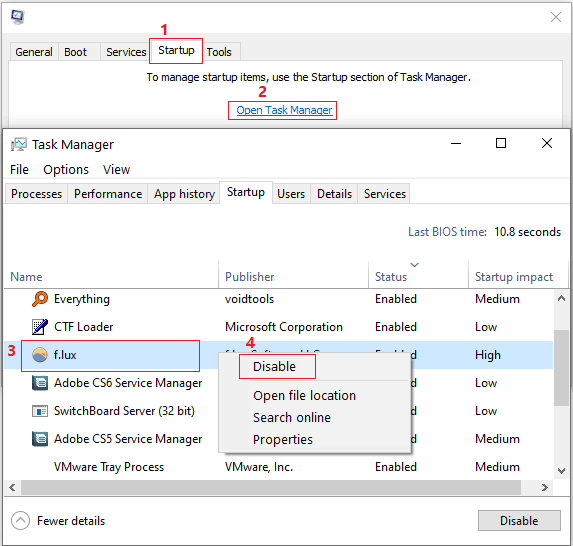Click the CTF Loader pen icon
This screenshot has height=546, width=573.
coord(40,327)
